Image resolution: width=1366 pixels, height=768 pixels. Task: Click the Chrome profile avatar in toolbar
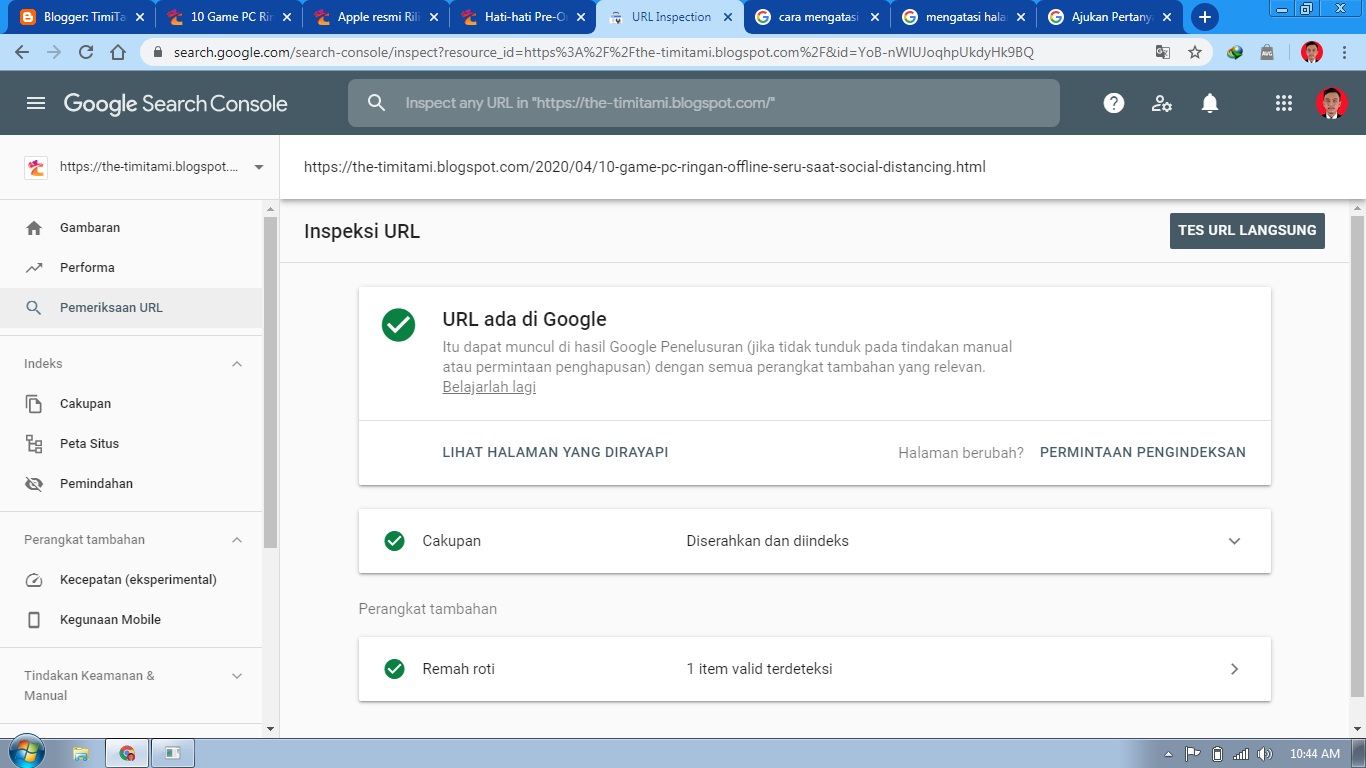pos(1312,52)
